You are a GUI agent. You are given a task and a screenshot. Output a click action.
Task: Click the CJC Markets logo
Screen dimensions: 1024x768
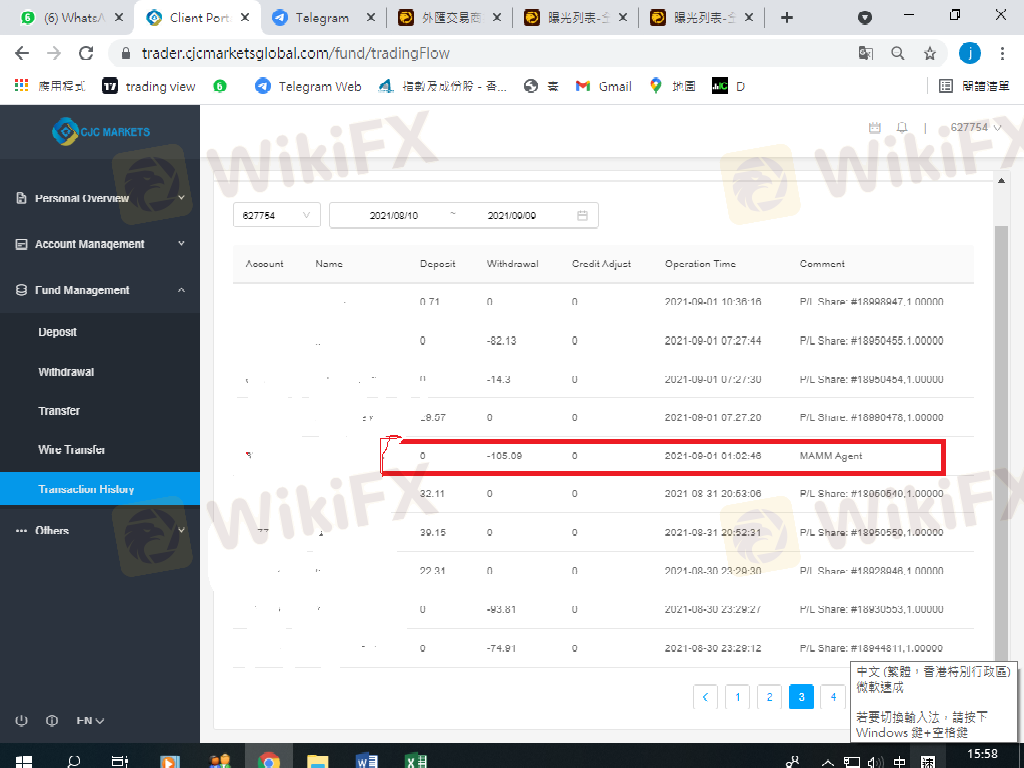[x=100, y=131]
